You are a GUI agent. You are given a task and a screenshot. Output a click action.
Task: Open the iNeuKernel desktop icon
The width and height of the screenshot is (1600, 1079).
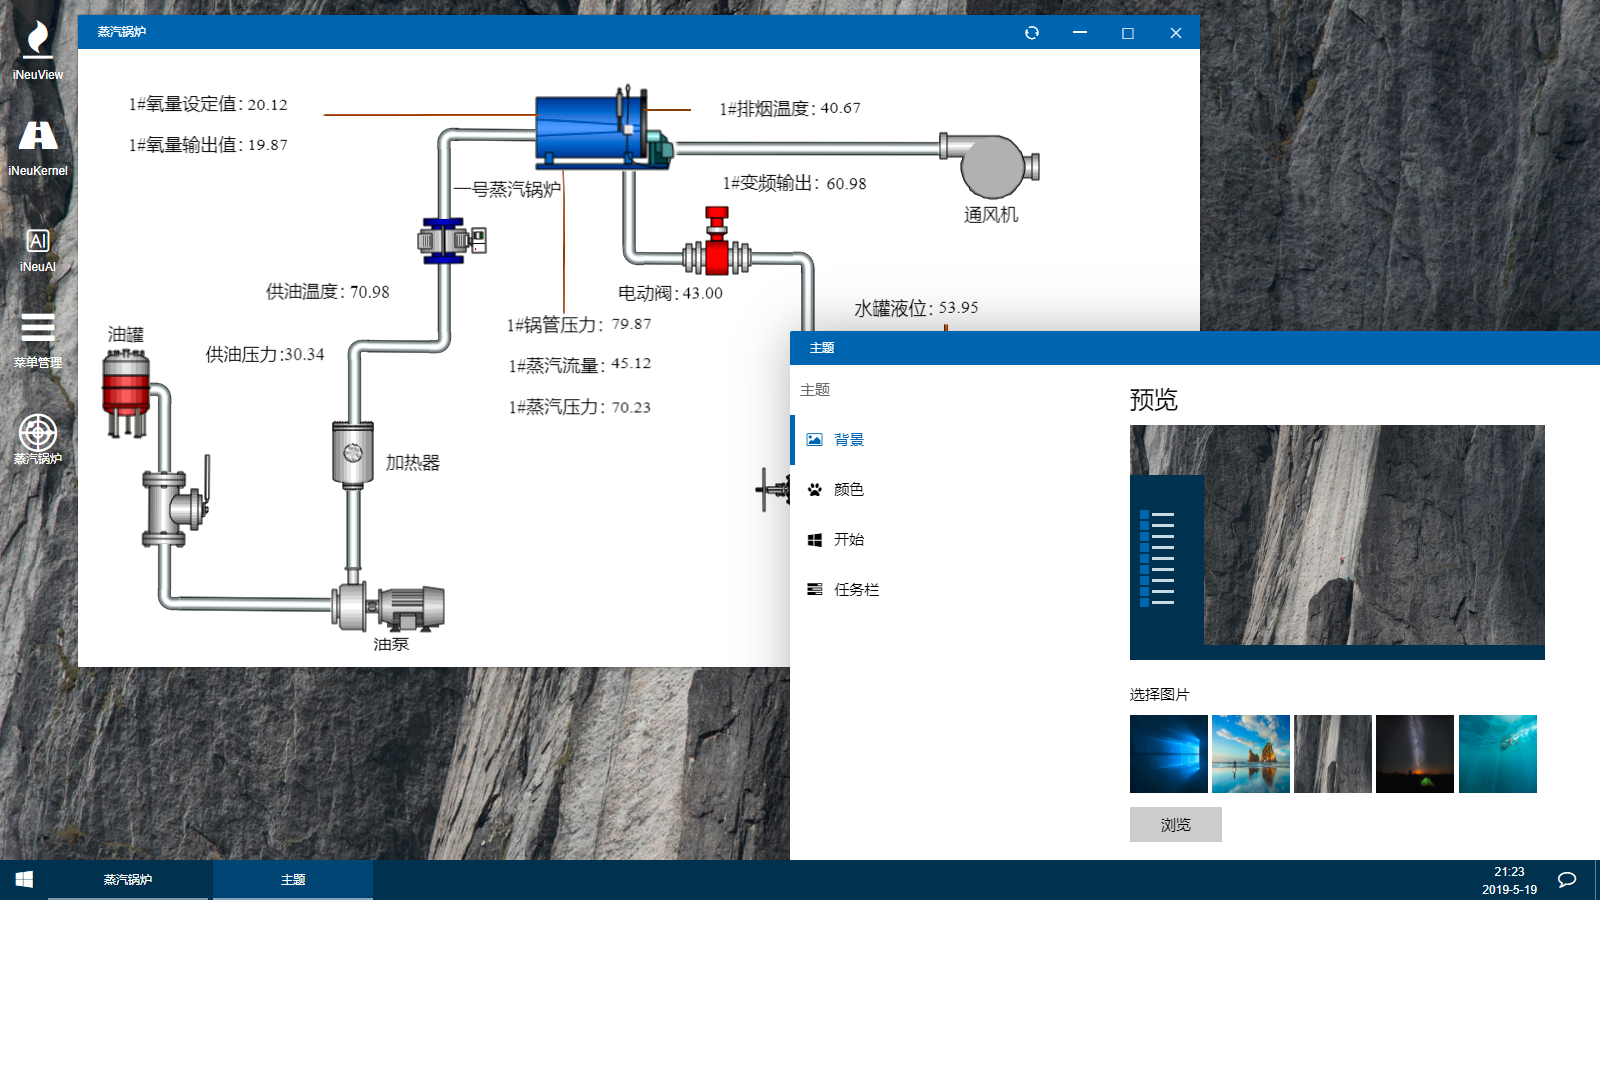[38, 138]
